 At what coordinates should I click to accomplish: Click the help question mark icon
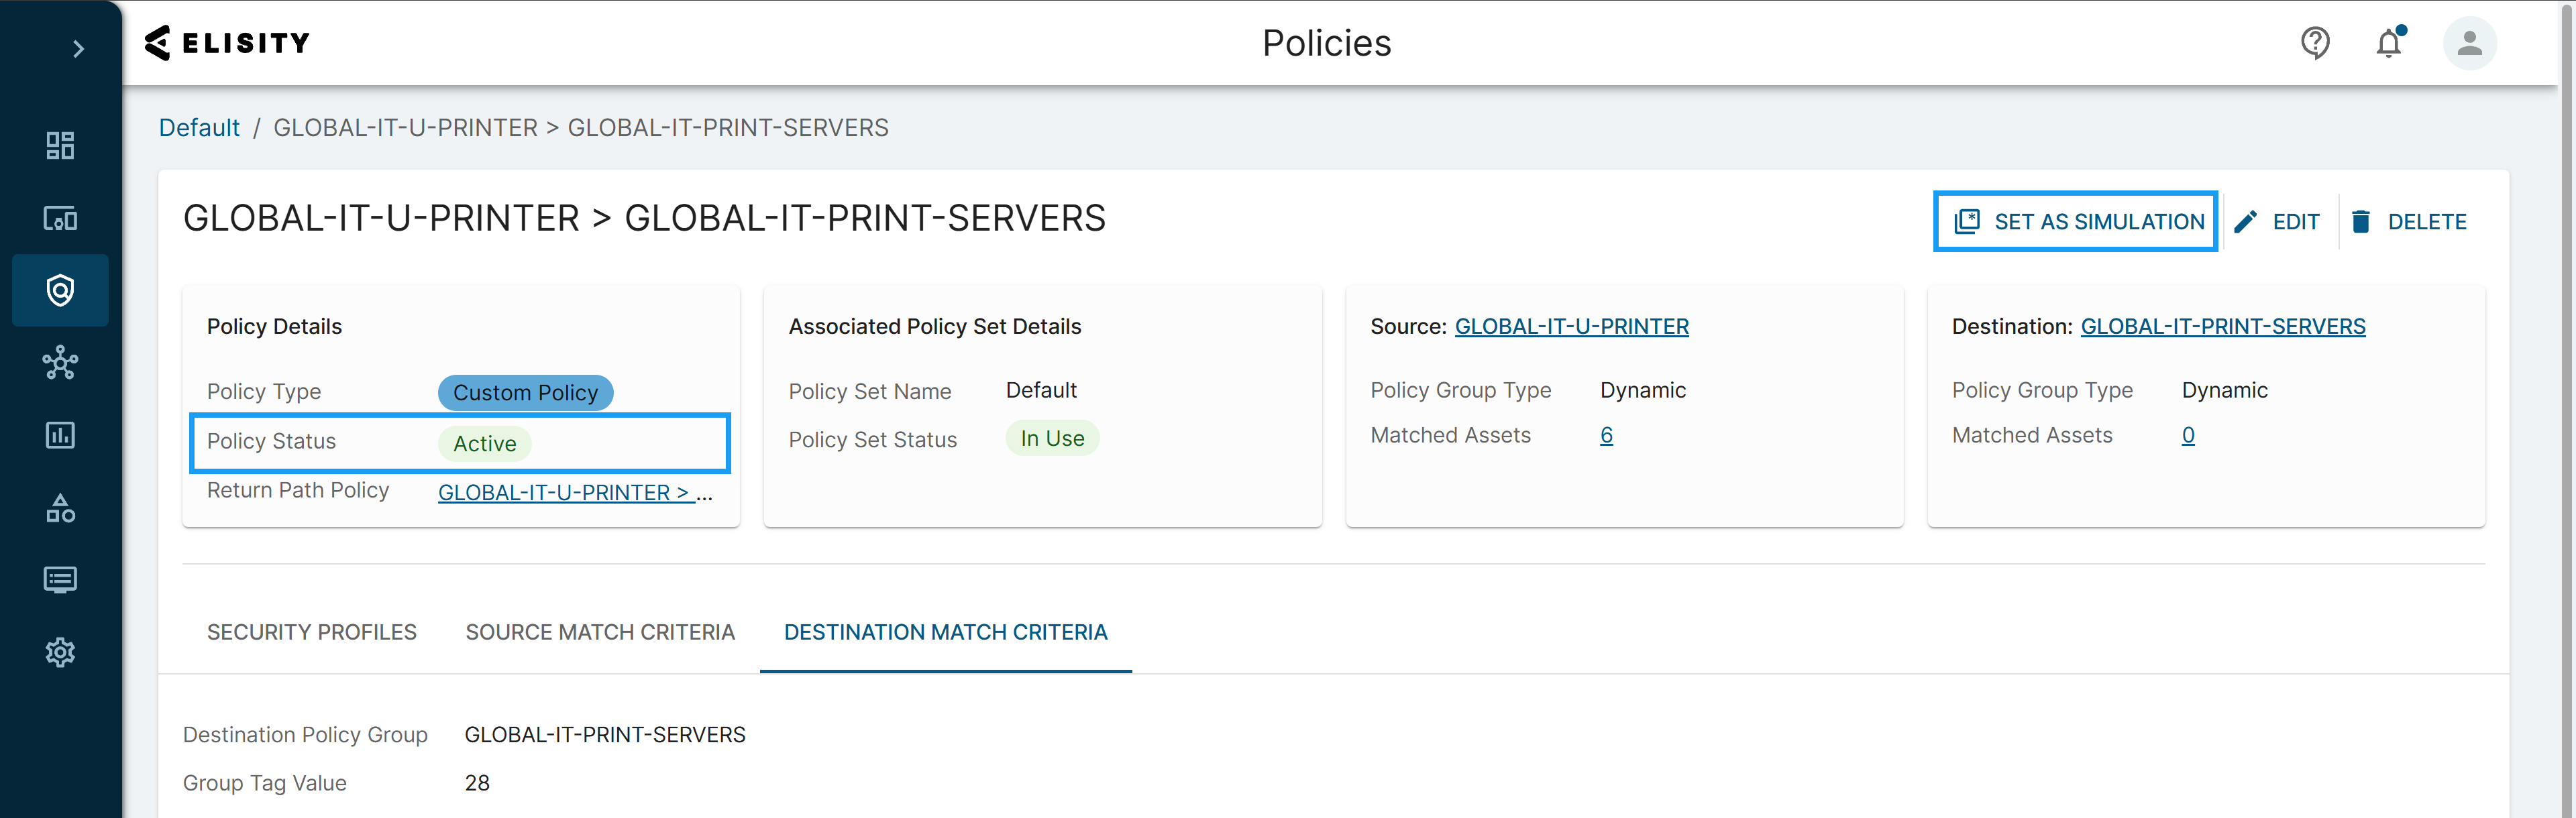pos(2315,43)
